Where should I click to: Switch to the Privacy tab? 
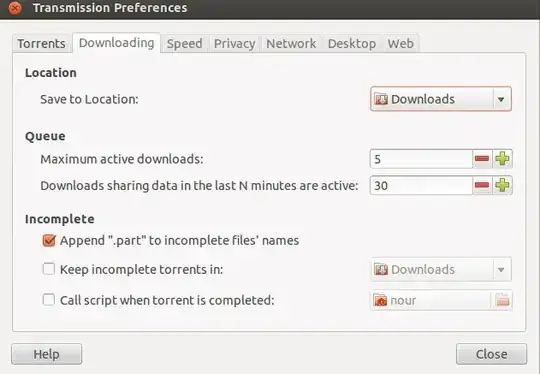[x=235, y=44]
